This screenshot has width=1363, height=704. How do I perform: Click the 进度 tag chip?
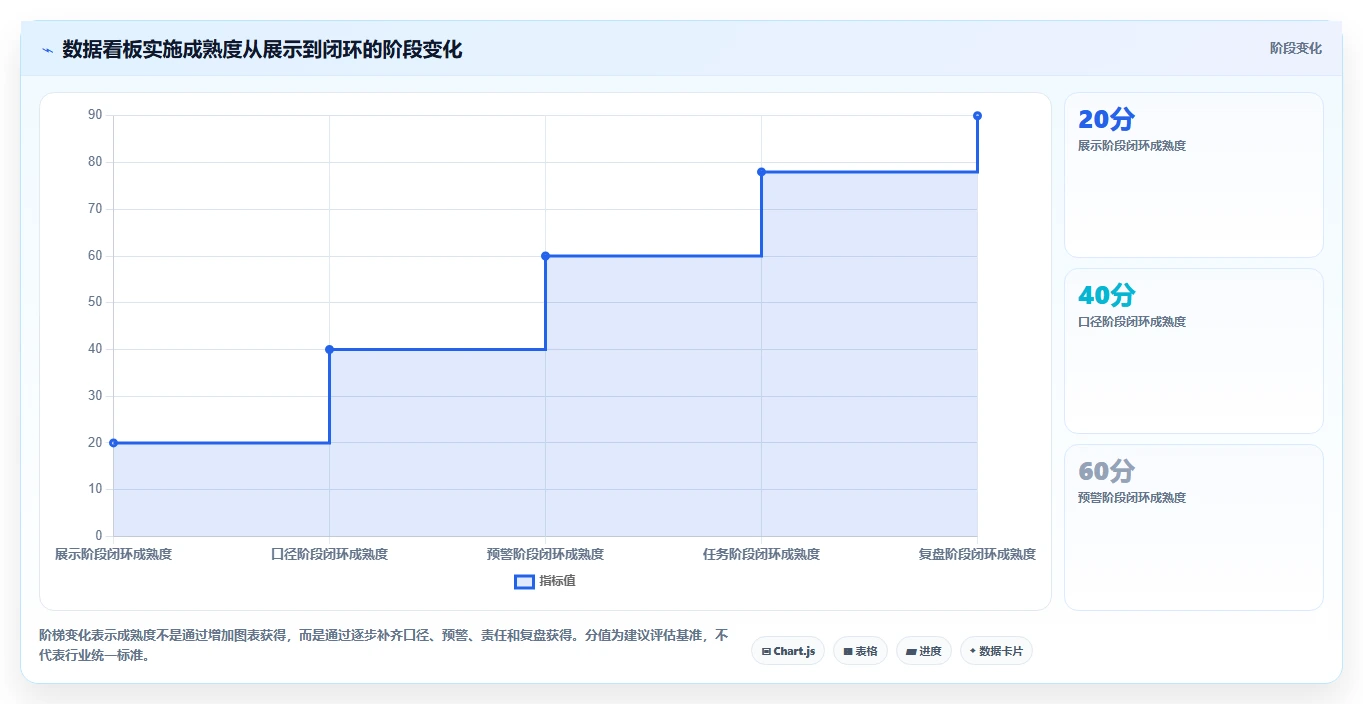(x=923, y=651)
